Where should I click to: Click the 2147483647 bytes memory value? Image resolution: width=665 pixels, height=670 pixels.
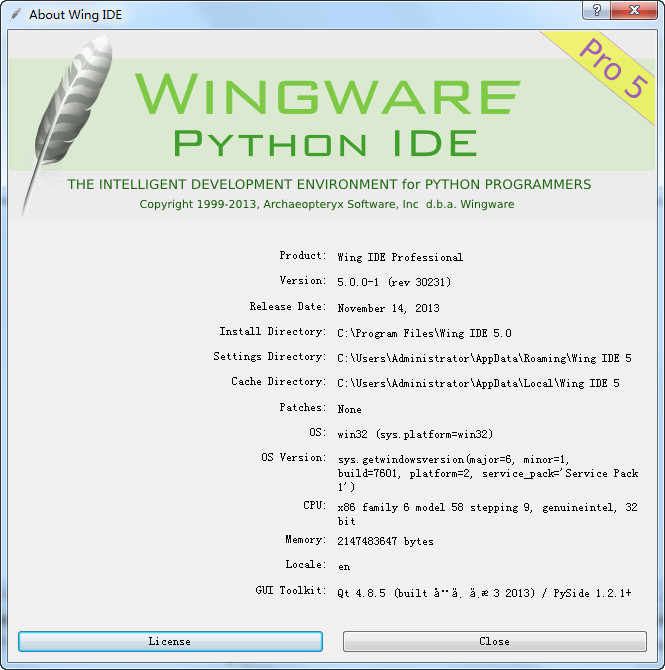tap(385, 541)
